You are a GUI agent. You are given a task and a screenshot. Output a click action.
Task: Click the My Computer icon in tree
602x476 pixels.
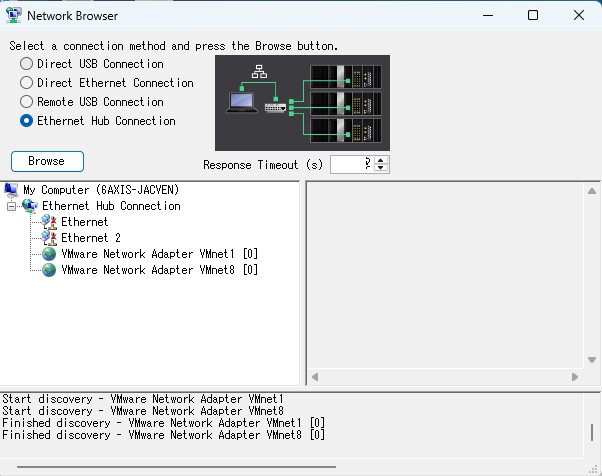point(11,190)
